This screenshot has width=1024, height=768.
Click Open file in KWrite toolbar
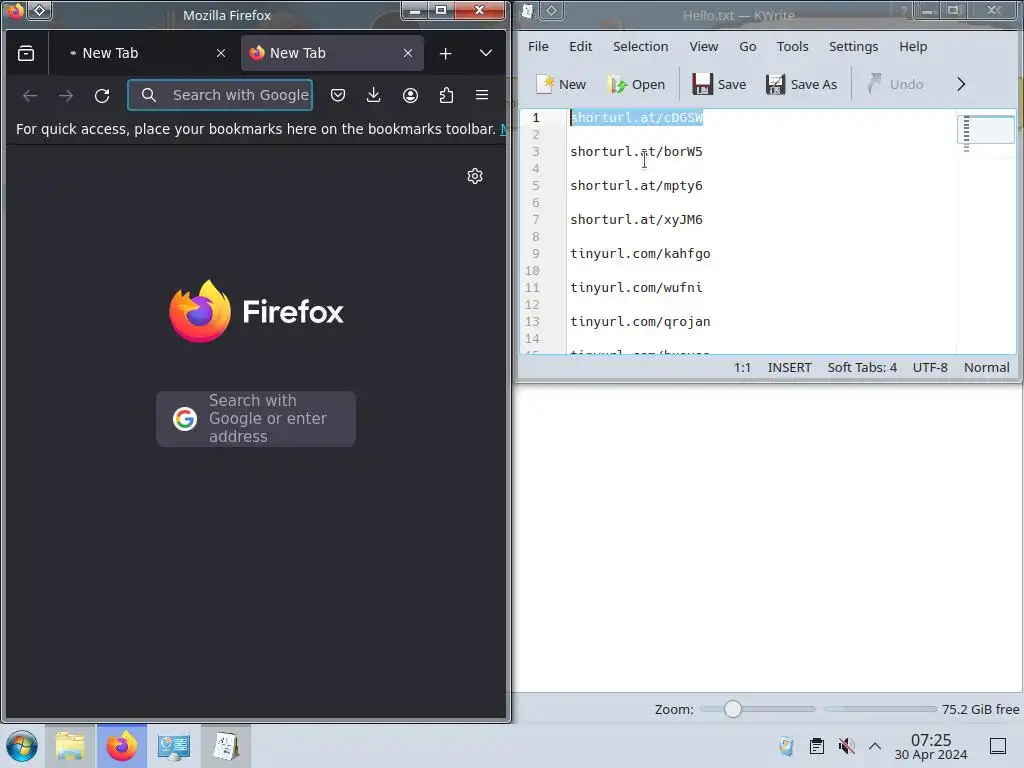pos(635,84)
